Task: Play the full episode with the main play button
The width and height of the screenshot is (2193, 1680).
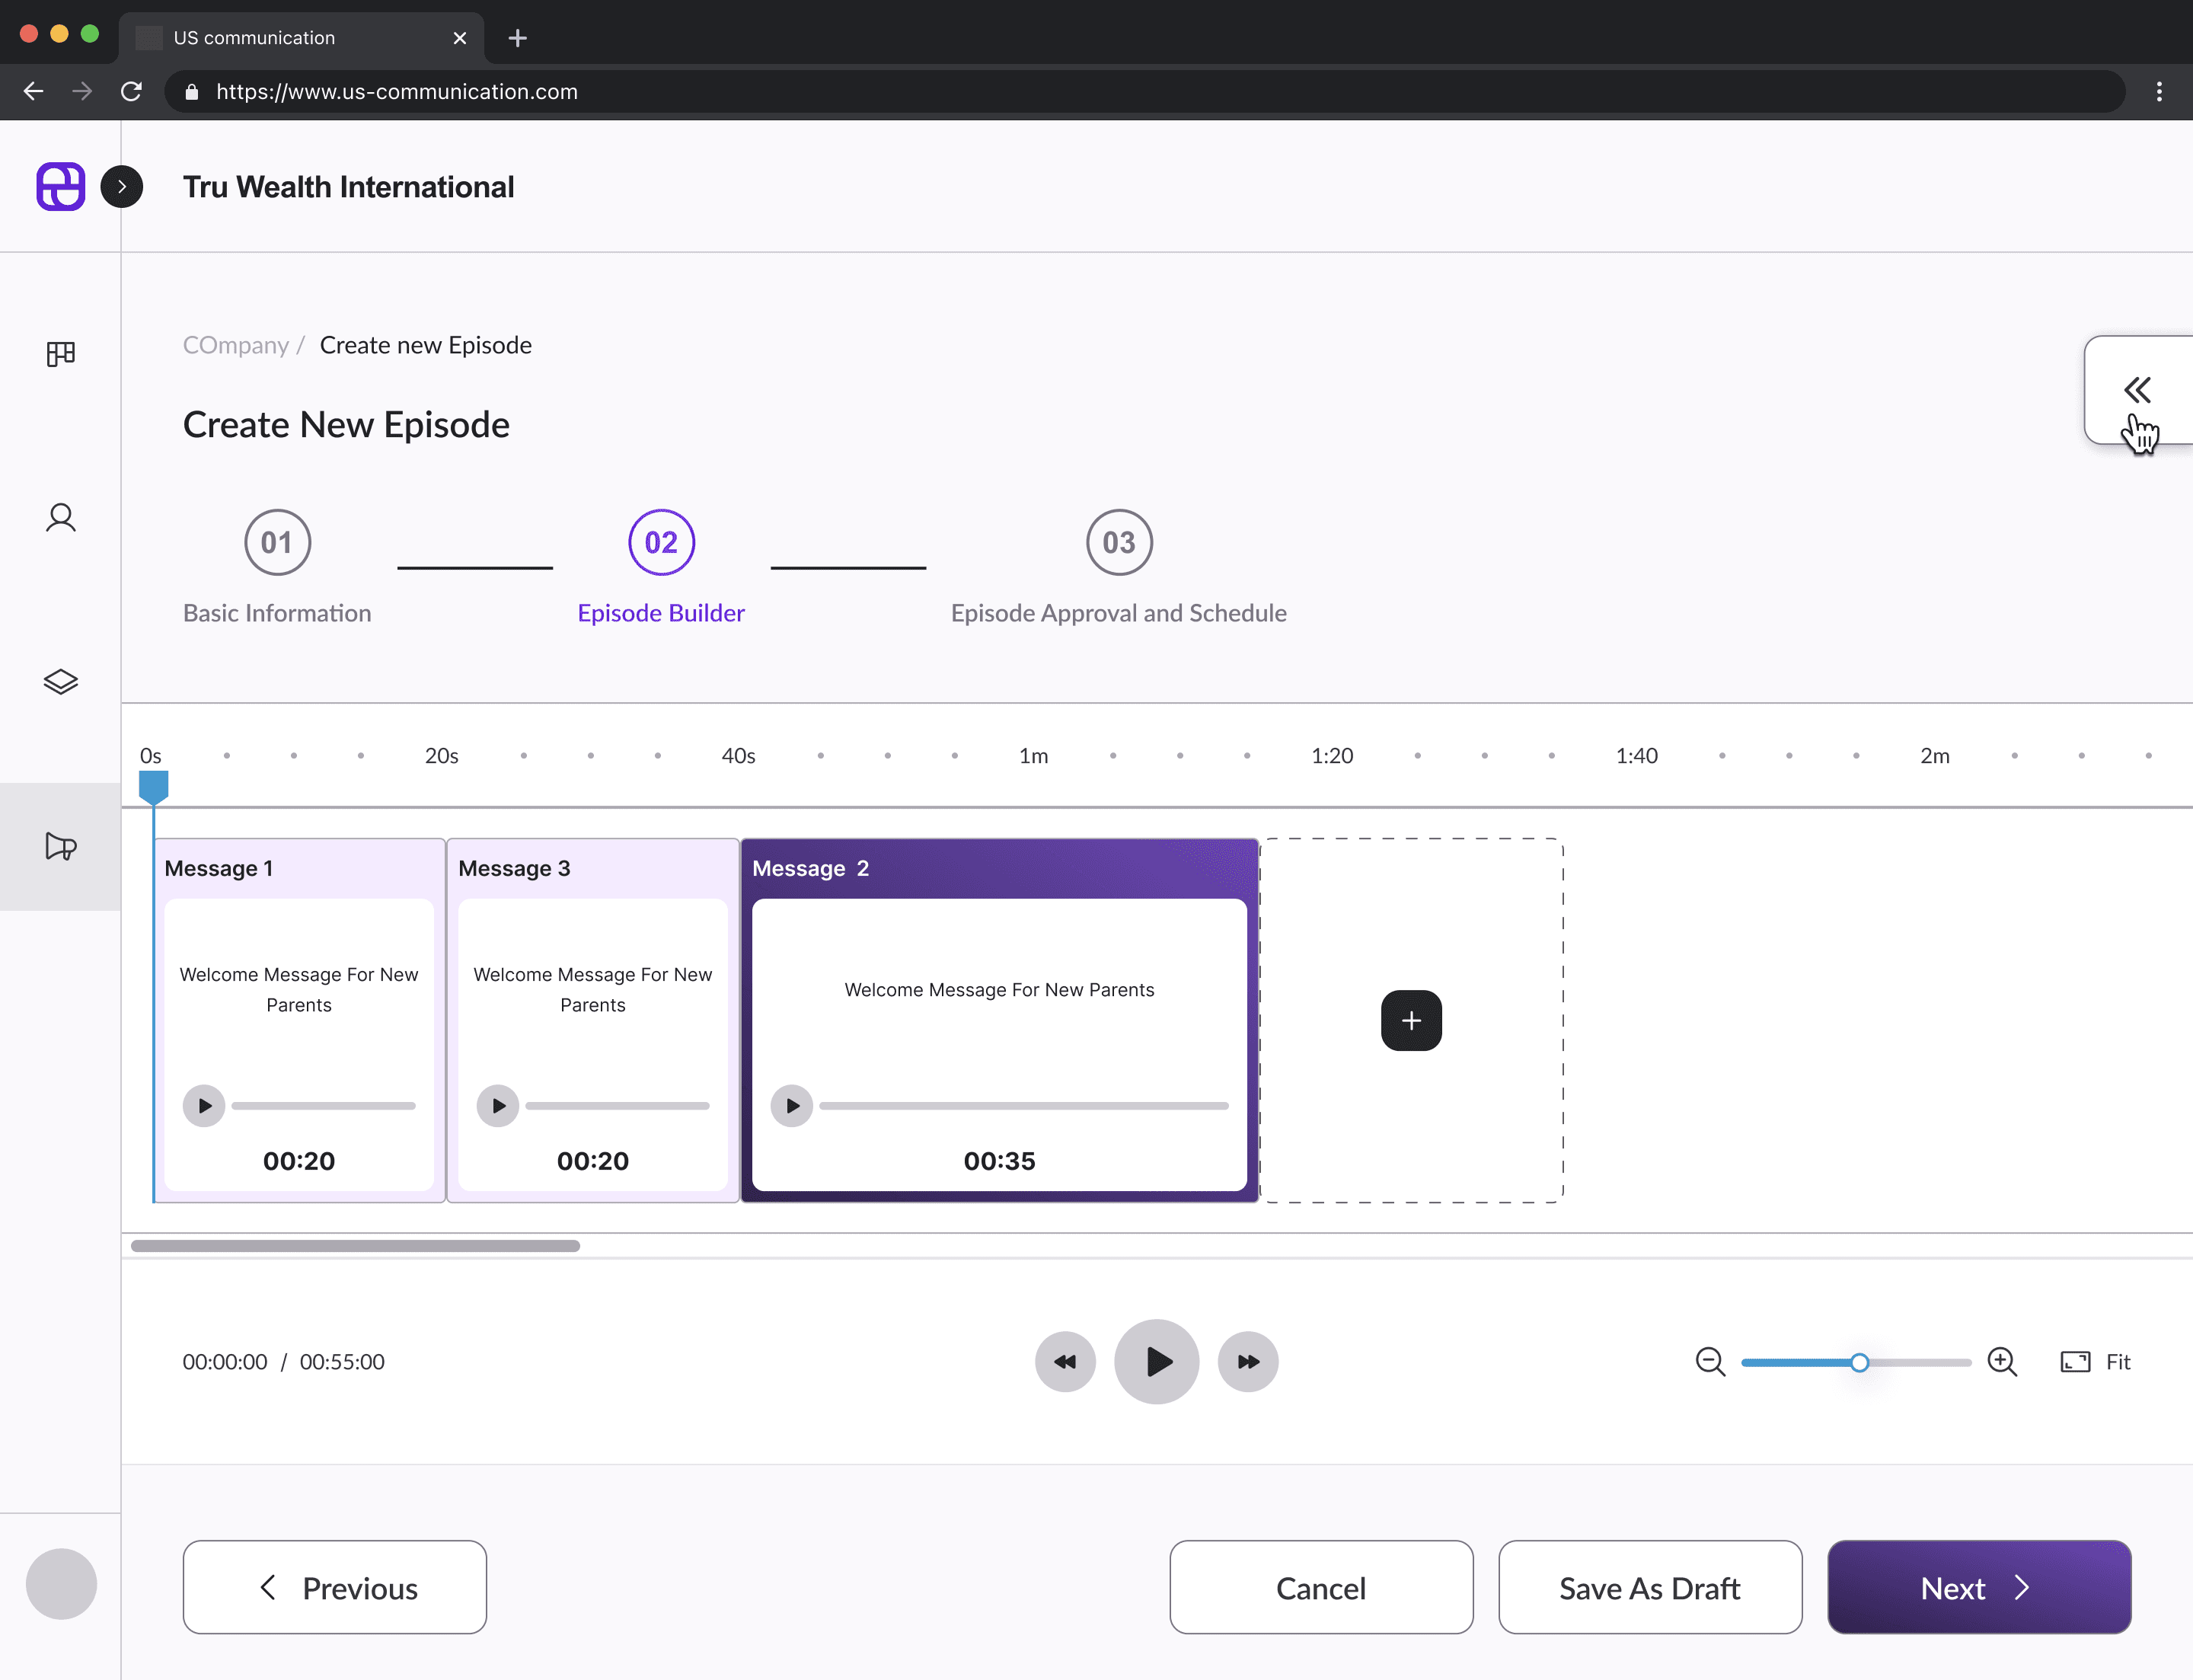Action: [1157, 1362]
